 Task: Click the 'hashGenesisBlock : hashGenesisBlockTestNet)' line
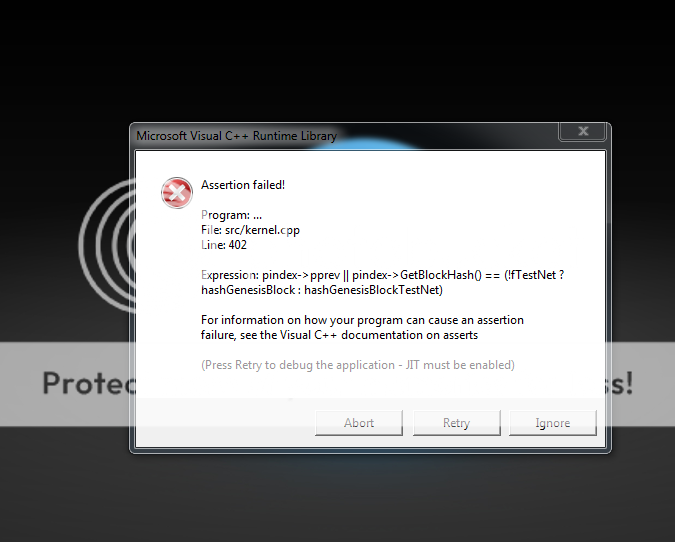pyautogui.click(x=322, y=290)
